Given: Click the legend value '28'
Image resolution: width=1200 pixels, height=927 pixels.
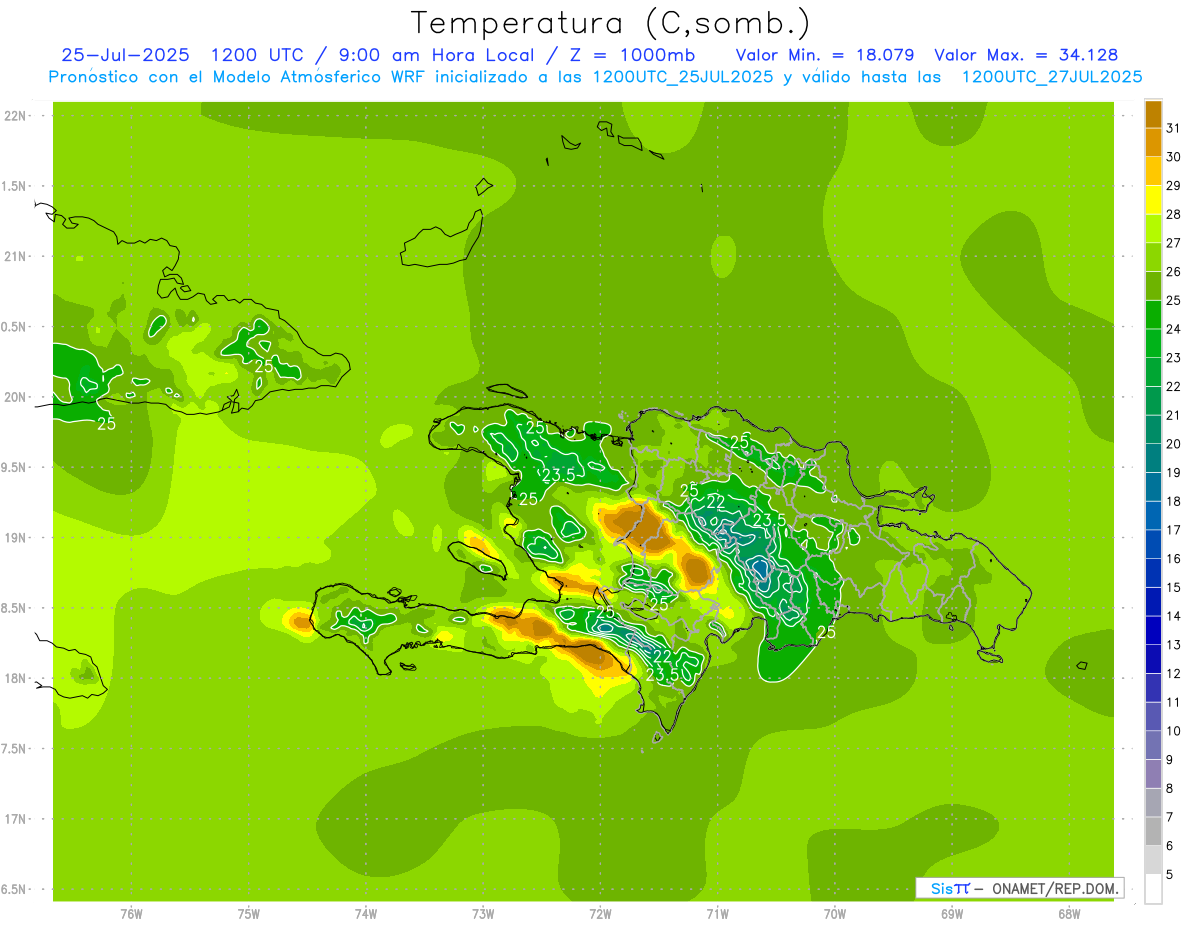Looking at the screenshot, I should tap(1174, 214).
